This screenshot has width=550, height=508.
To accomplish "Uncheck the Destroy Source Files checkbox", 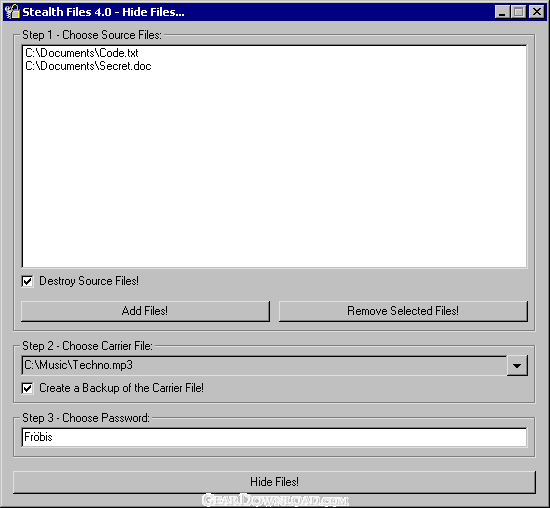I will click(x=27, y=281).
